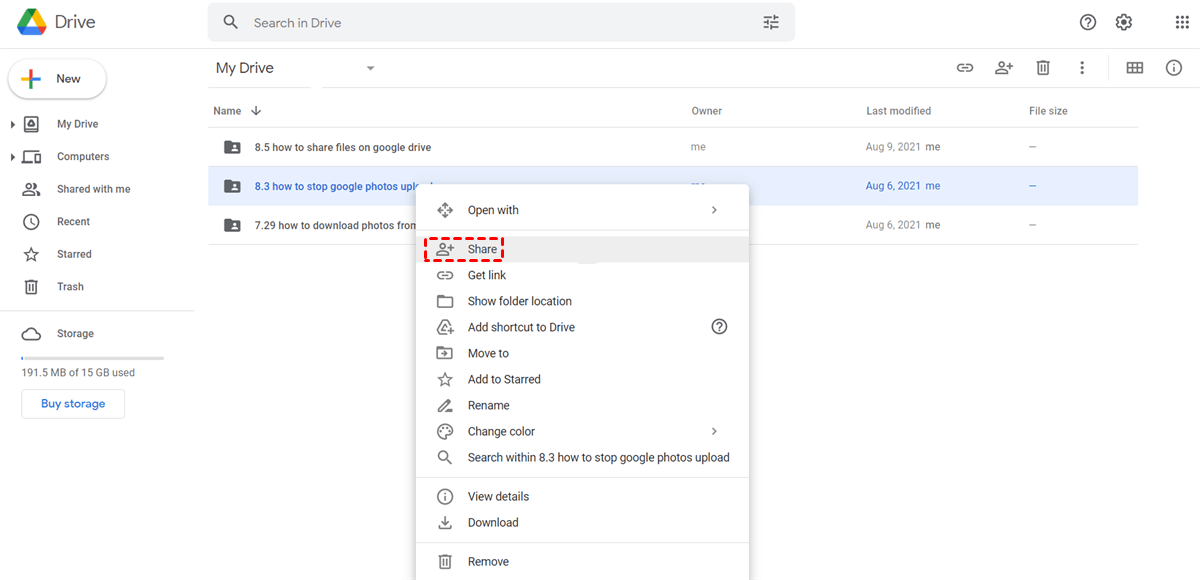Expand the My Drive tree in sidebar
The image size is (1200, 580).
point(13,124)
